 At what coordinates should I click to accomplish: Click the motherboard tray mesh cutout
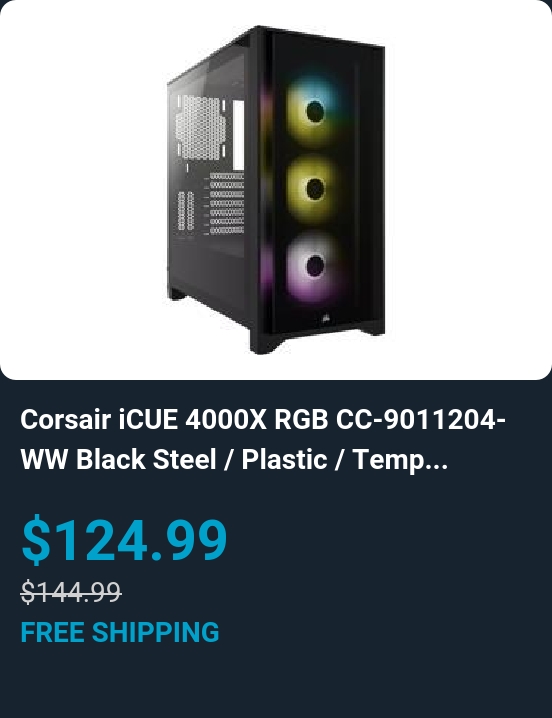[x=201, y=127]
